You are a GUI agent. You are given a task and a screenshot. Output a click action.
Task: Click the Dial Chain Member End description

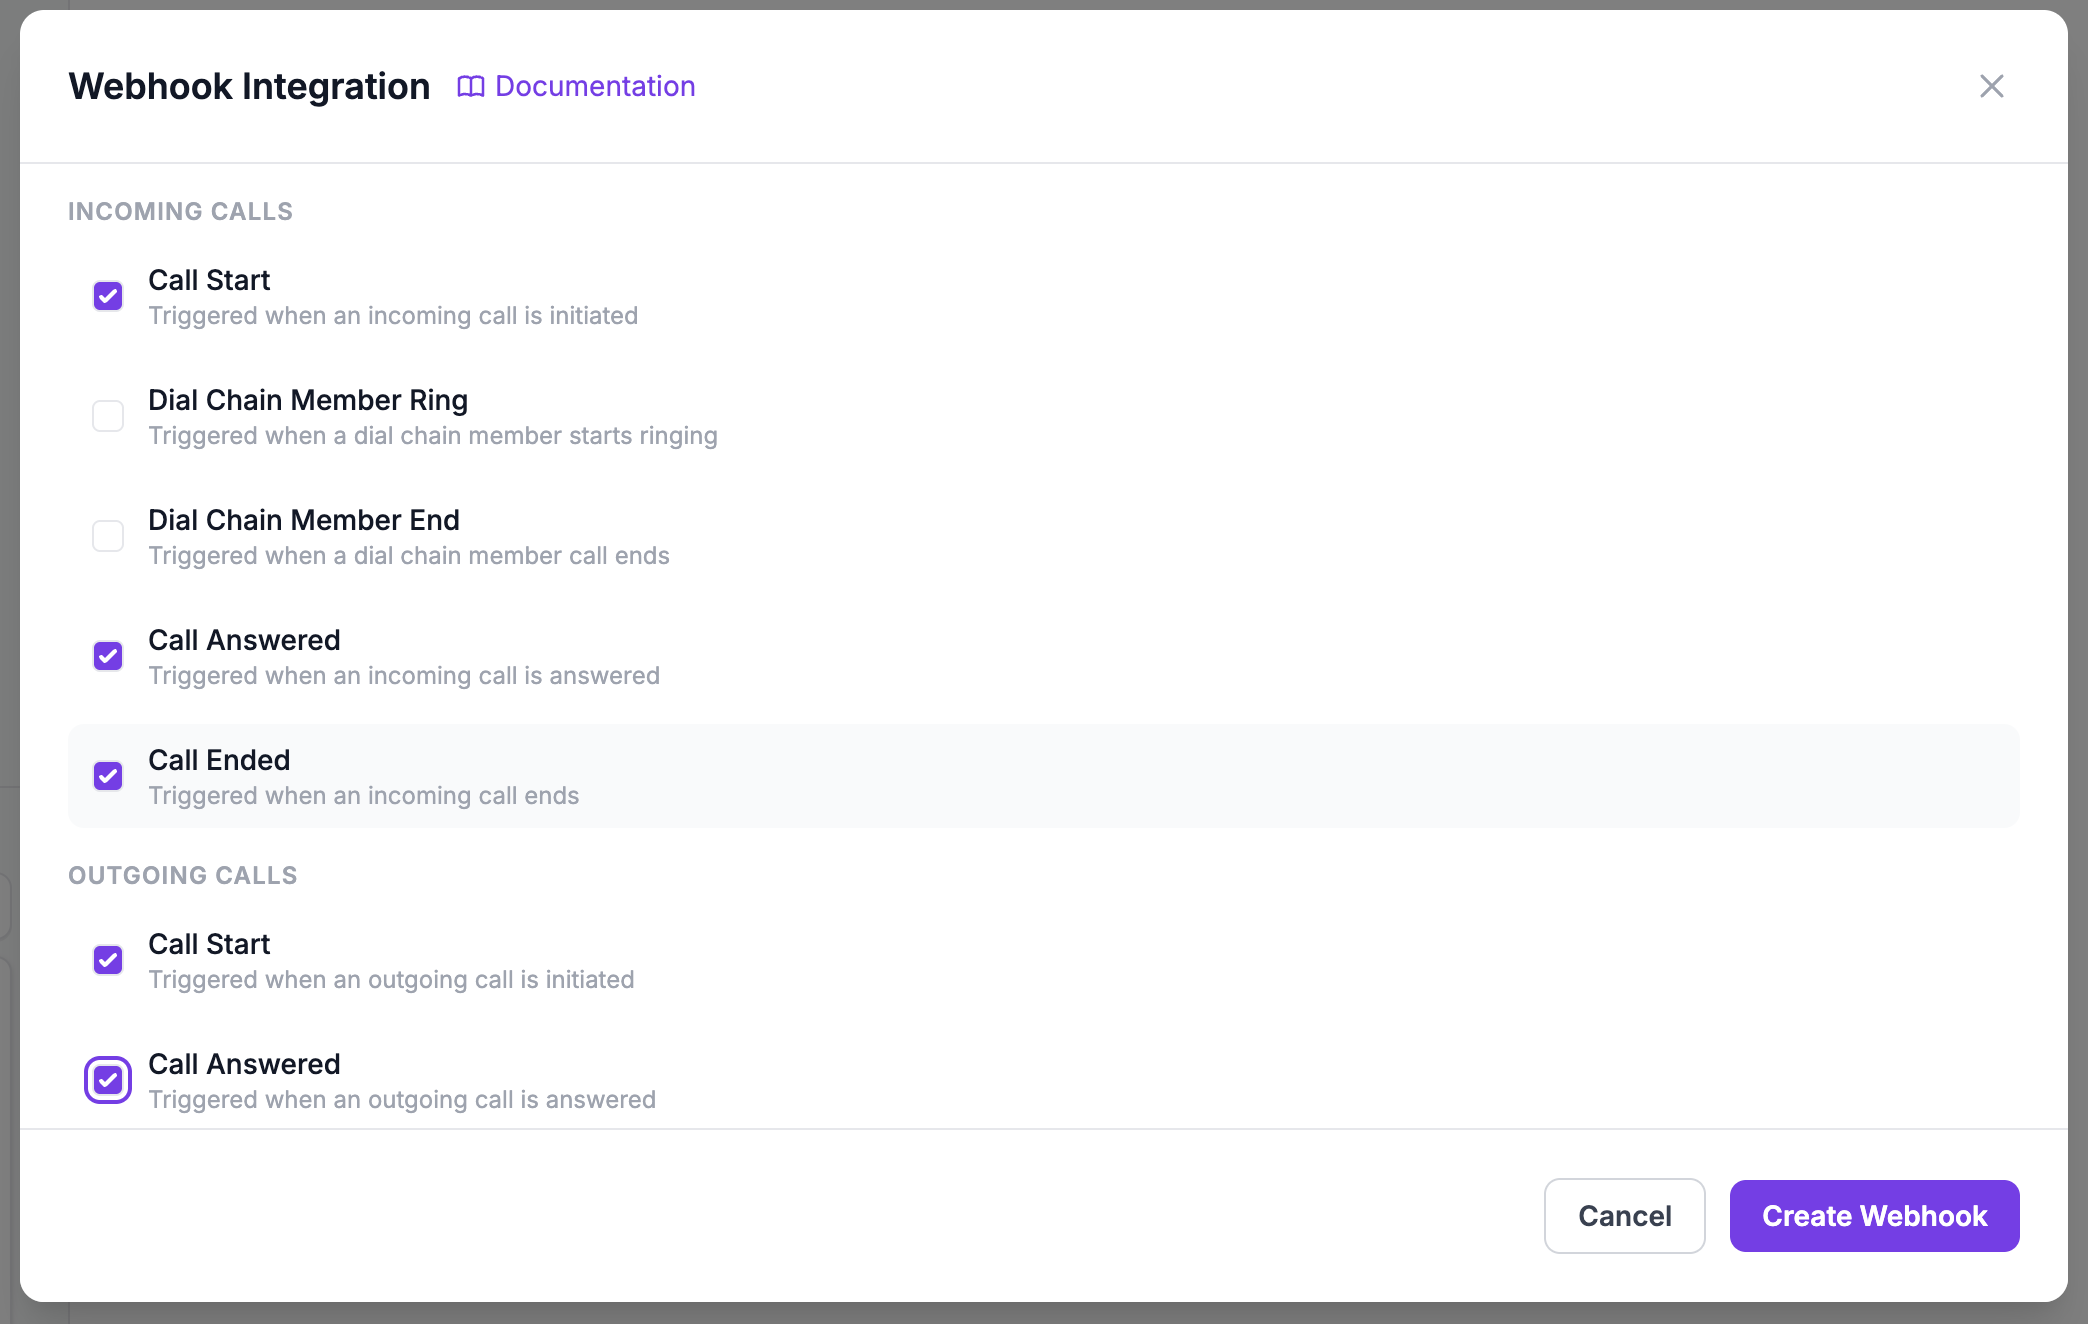(x=409, y=556)
